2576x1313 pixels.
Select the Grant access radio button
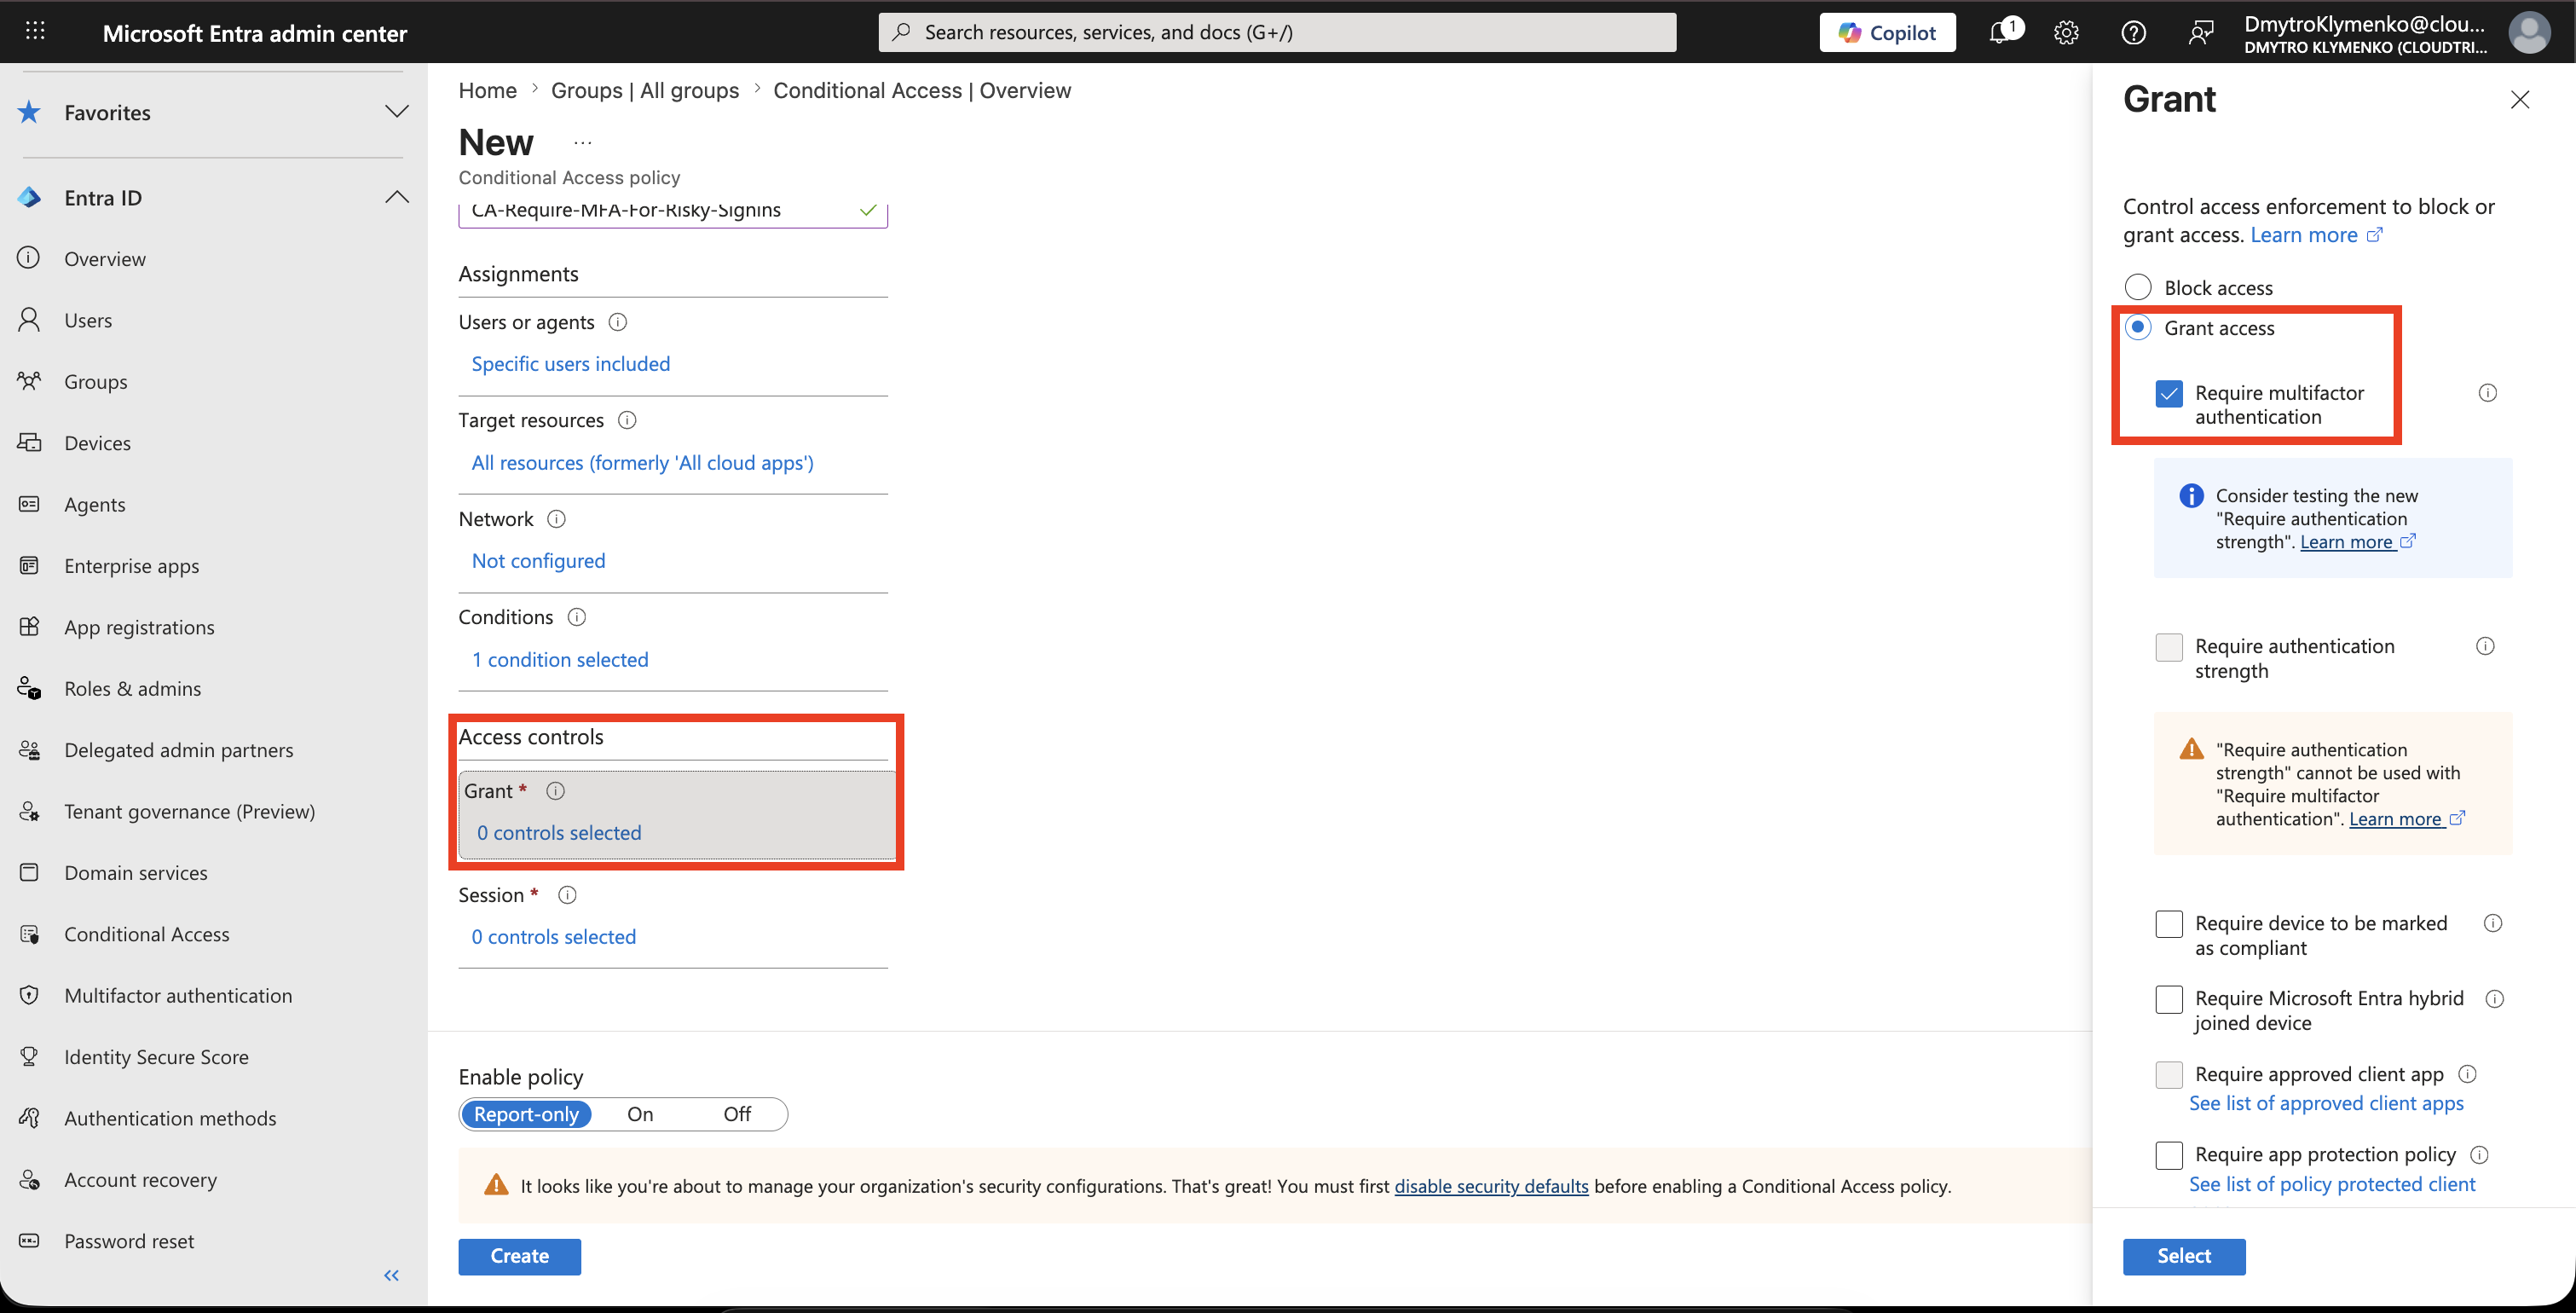click(2138, 327)
